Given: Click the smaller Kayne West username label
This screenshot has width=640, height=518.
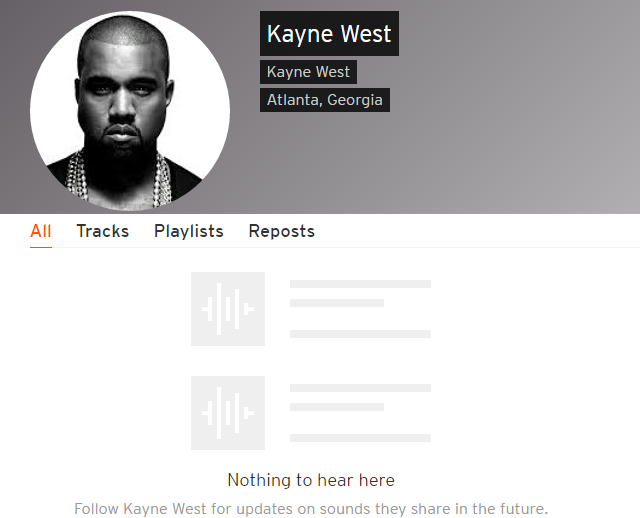Looking at the screenshot, I should 308,72.
